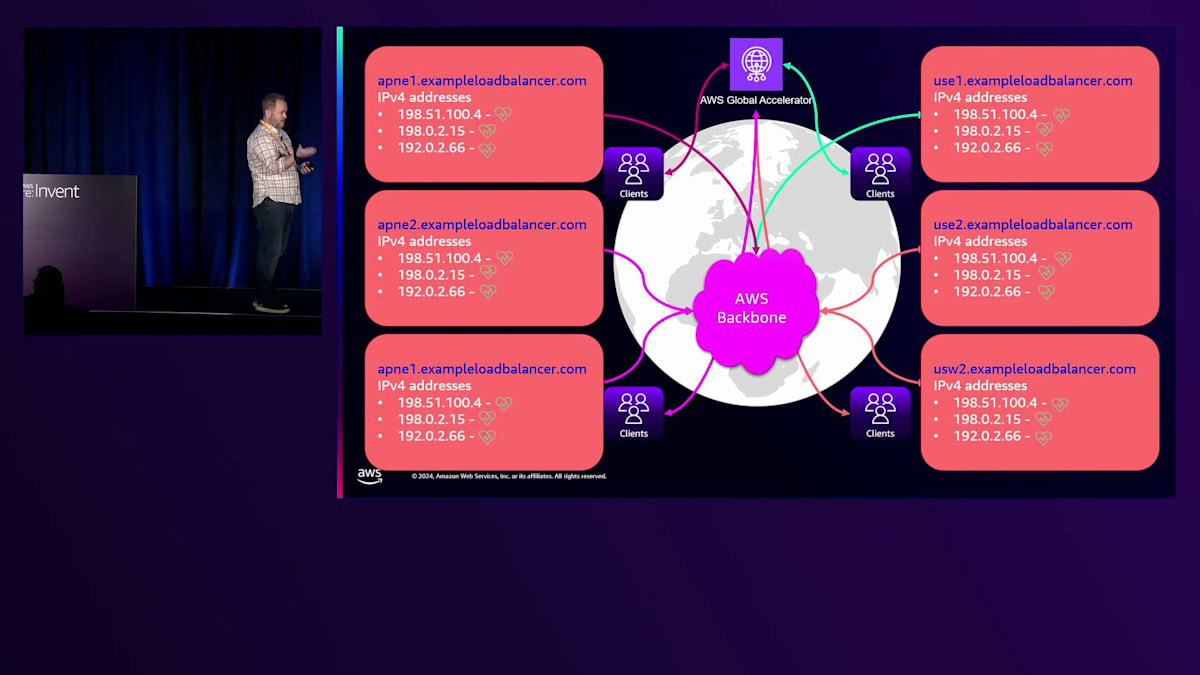Select the Clients icon beside the use1 card

(880, 173)
